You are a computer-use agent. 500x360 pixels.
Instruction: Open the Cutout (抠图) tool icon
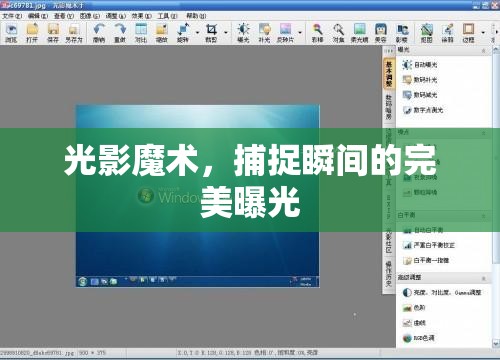(x=426, y=33)
